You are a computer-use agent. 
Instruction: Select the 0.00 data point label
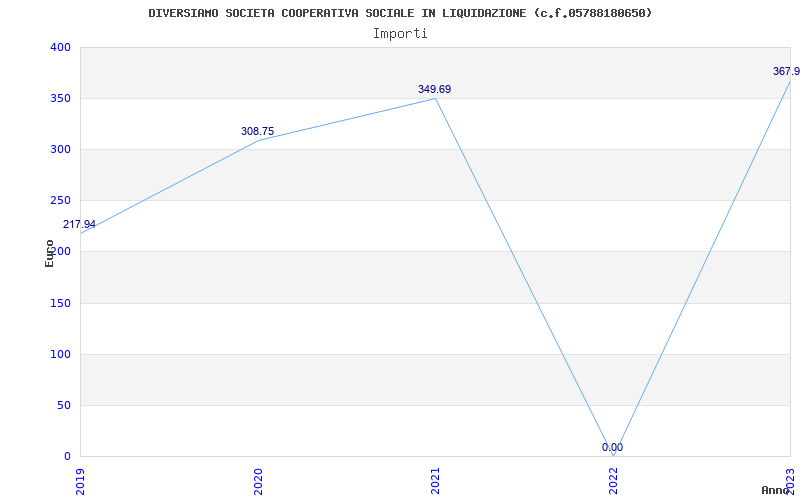(x=612, y=447)
